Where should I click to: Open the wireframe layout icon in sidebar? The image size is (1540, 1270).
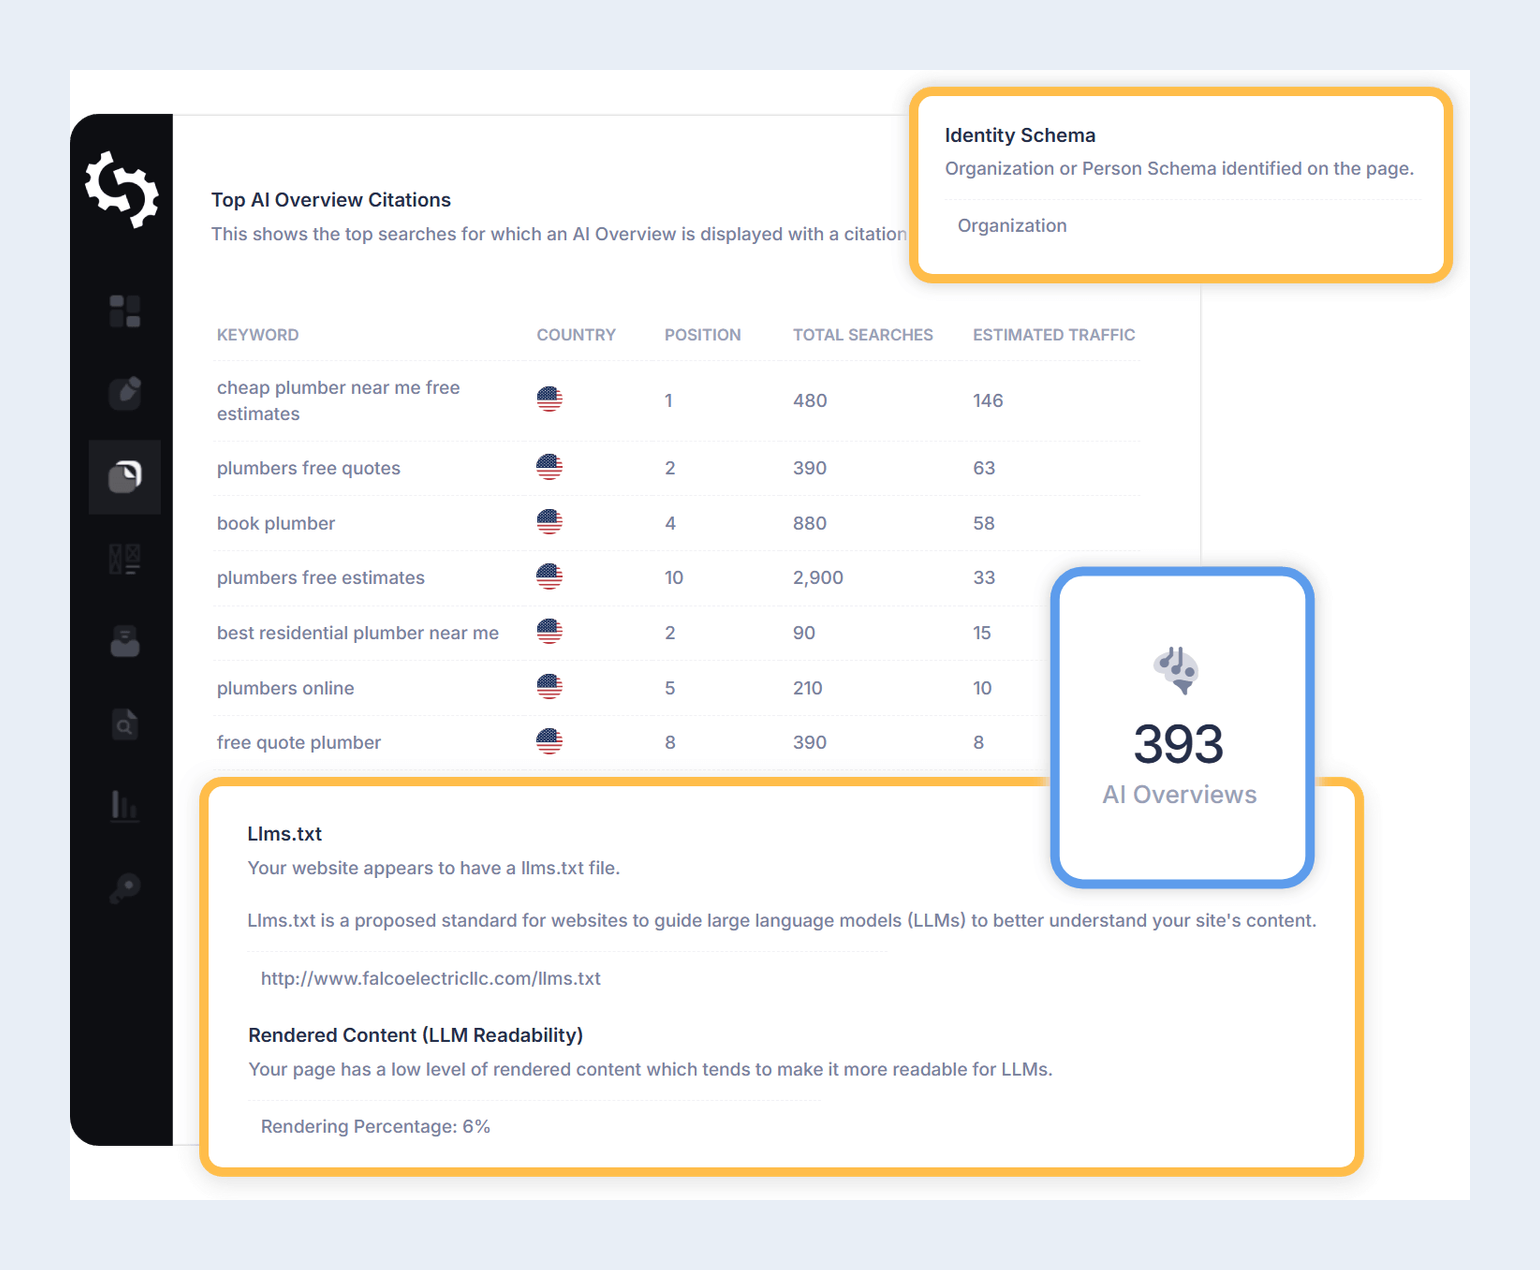tap(125, 559)
